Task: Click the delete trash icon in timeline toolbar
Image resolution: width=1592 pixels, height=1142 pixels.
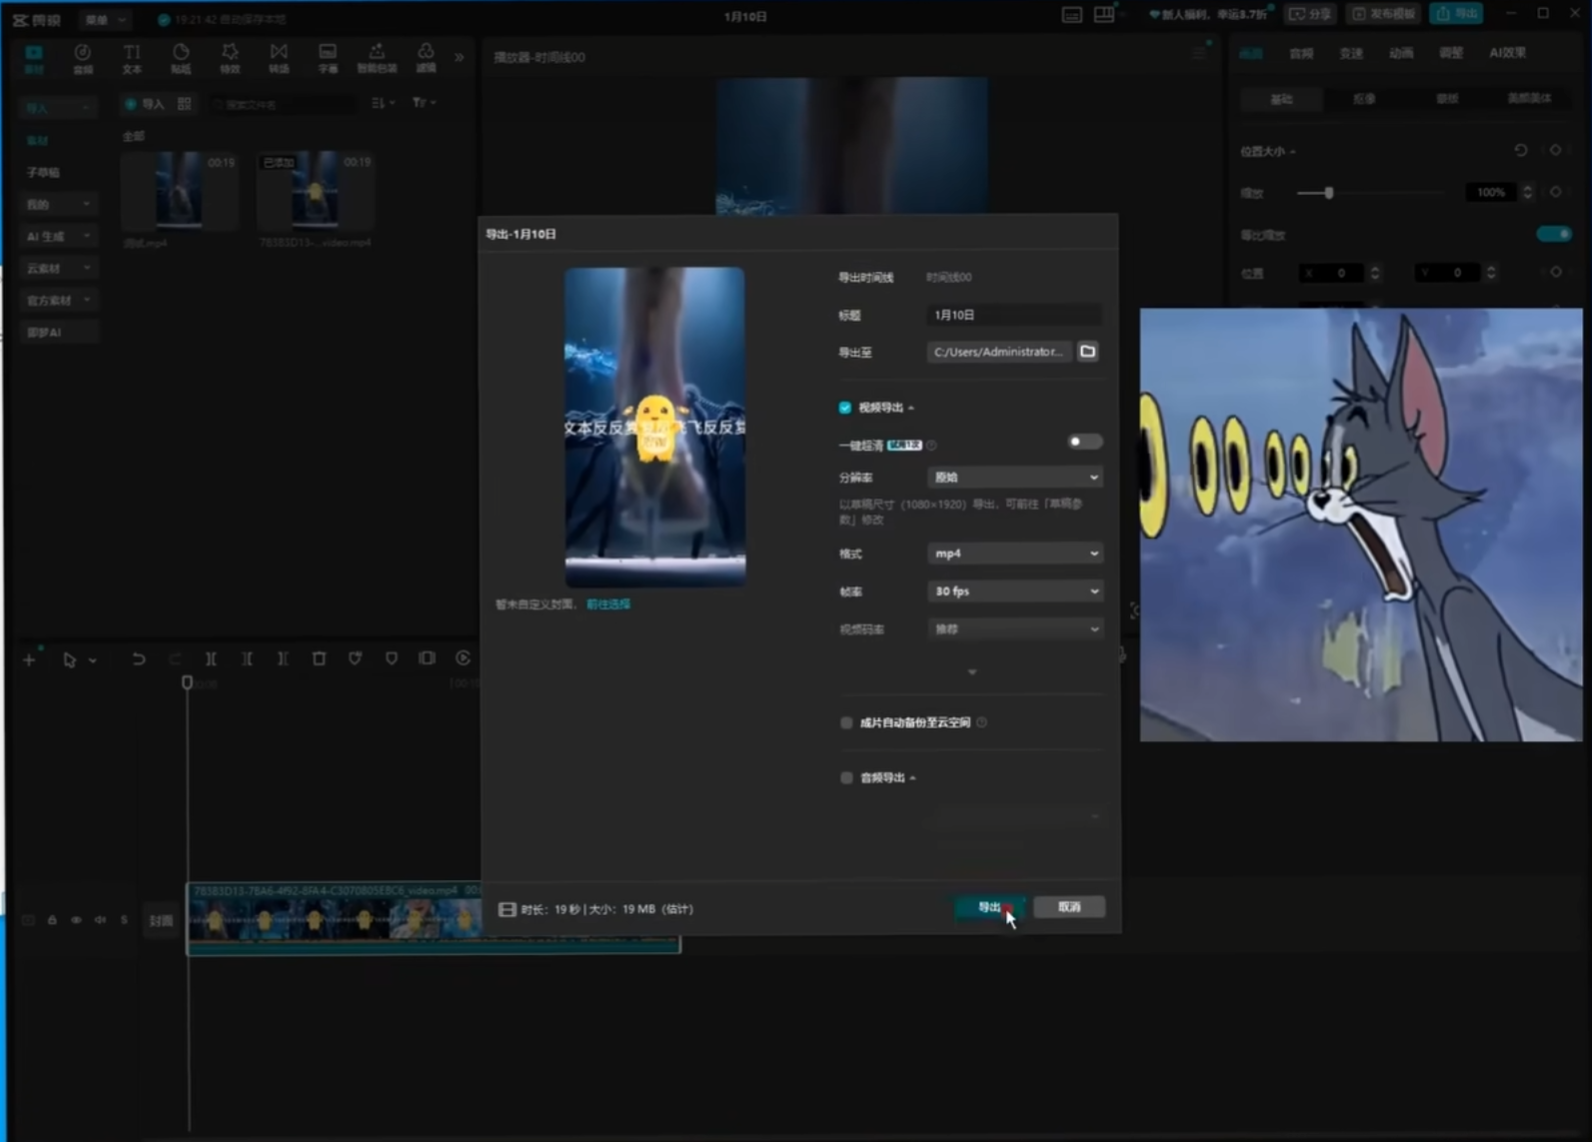Action: tap(319, 659)
